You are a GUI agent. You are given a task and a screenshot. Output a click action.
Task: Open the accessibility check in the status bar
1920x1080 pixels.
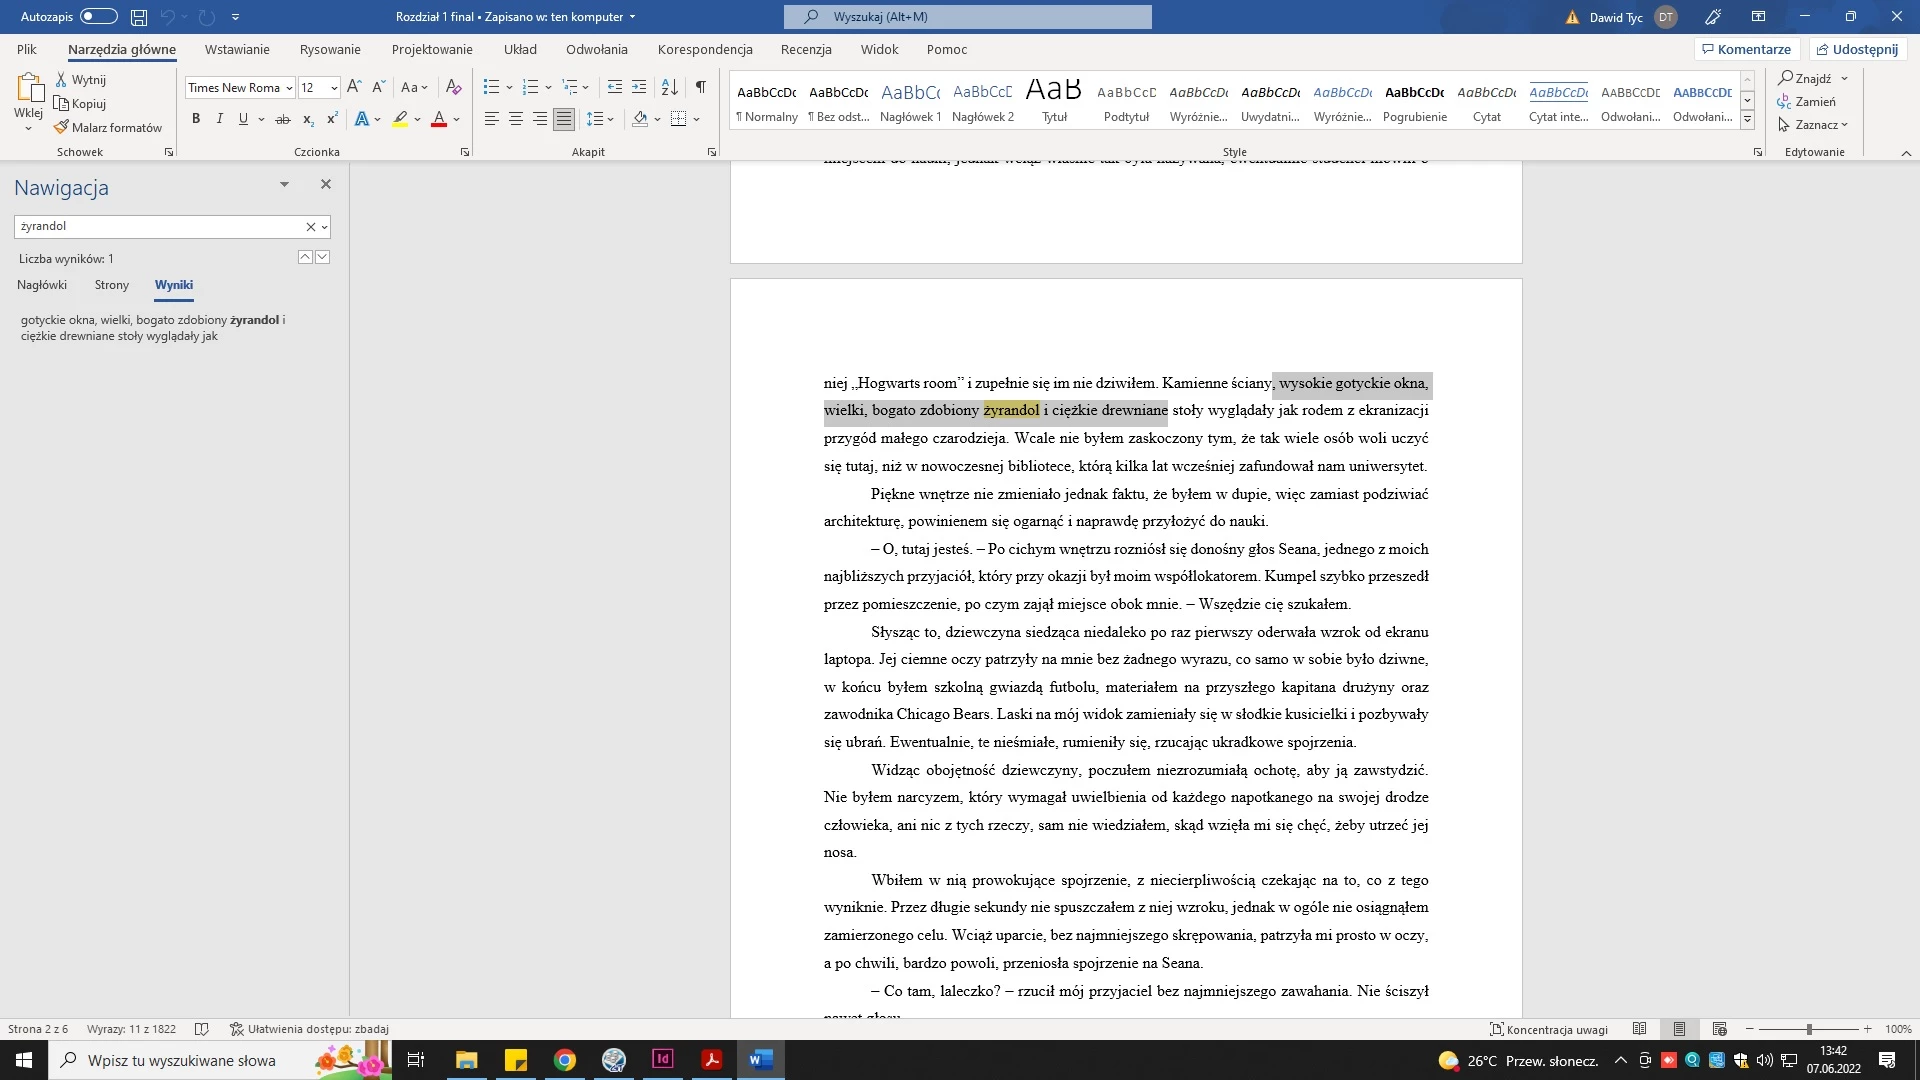point(309,1029)
